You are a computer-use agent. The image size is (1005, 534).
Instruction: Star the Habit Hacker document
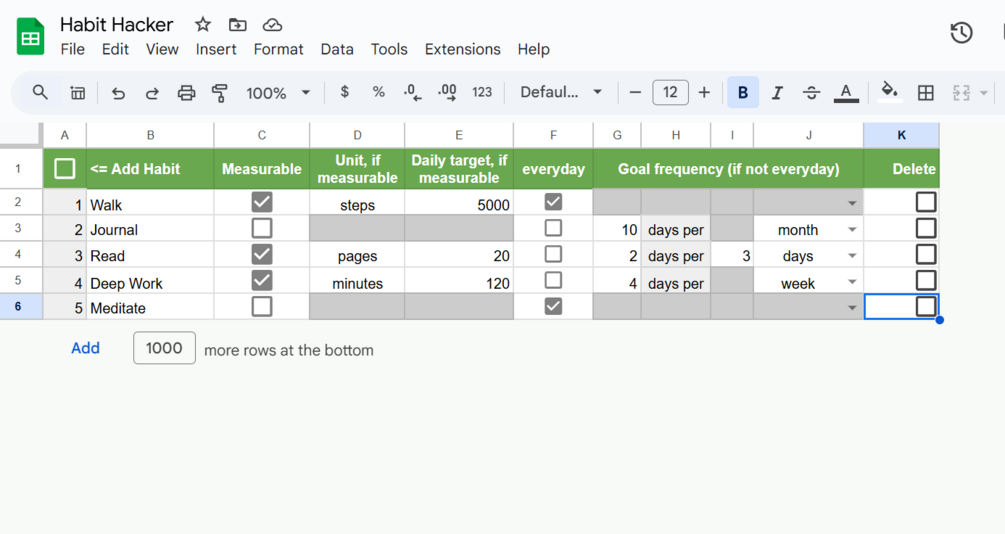(x=203, y=24)
